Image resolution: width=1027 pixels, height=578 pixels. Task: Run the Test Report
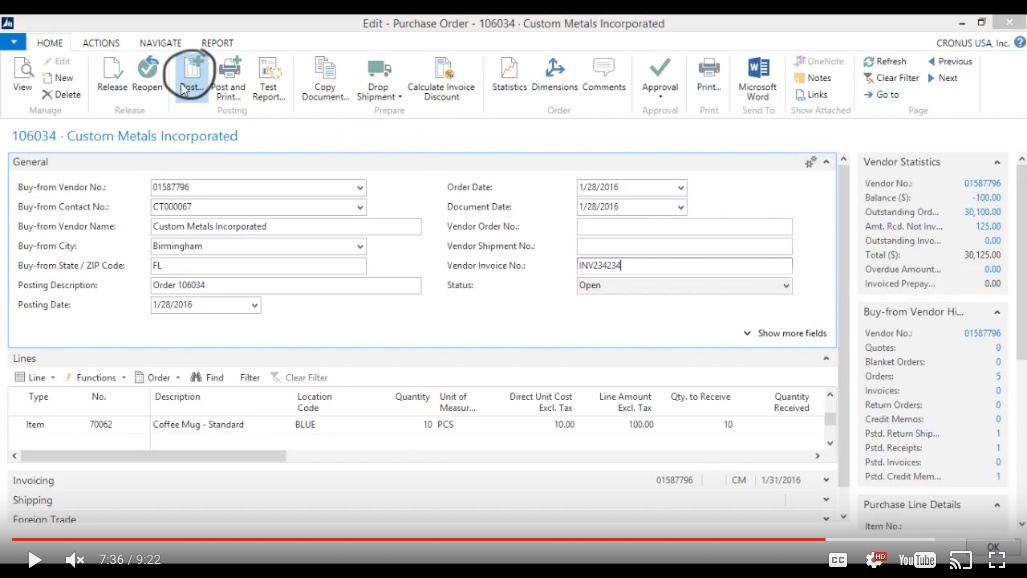click(x=269, y=79)
